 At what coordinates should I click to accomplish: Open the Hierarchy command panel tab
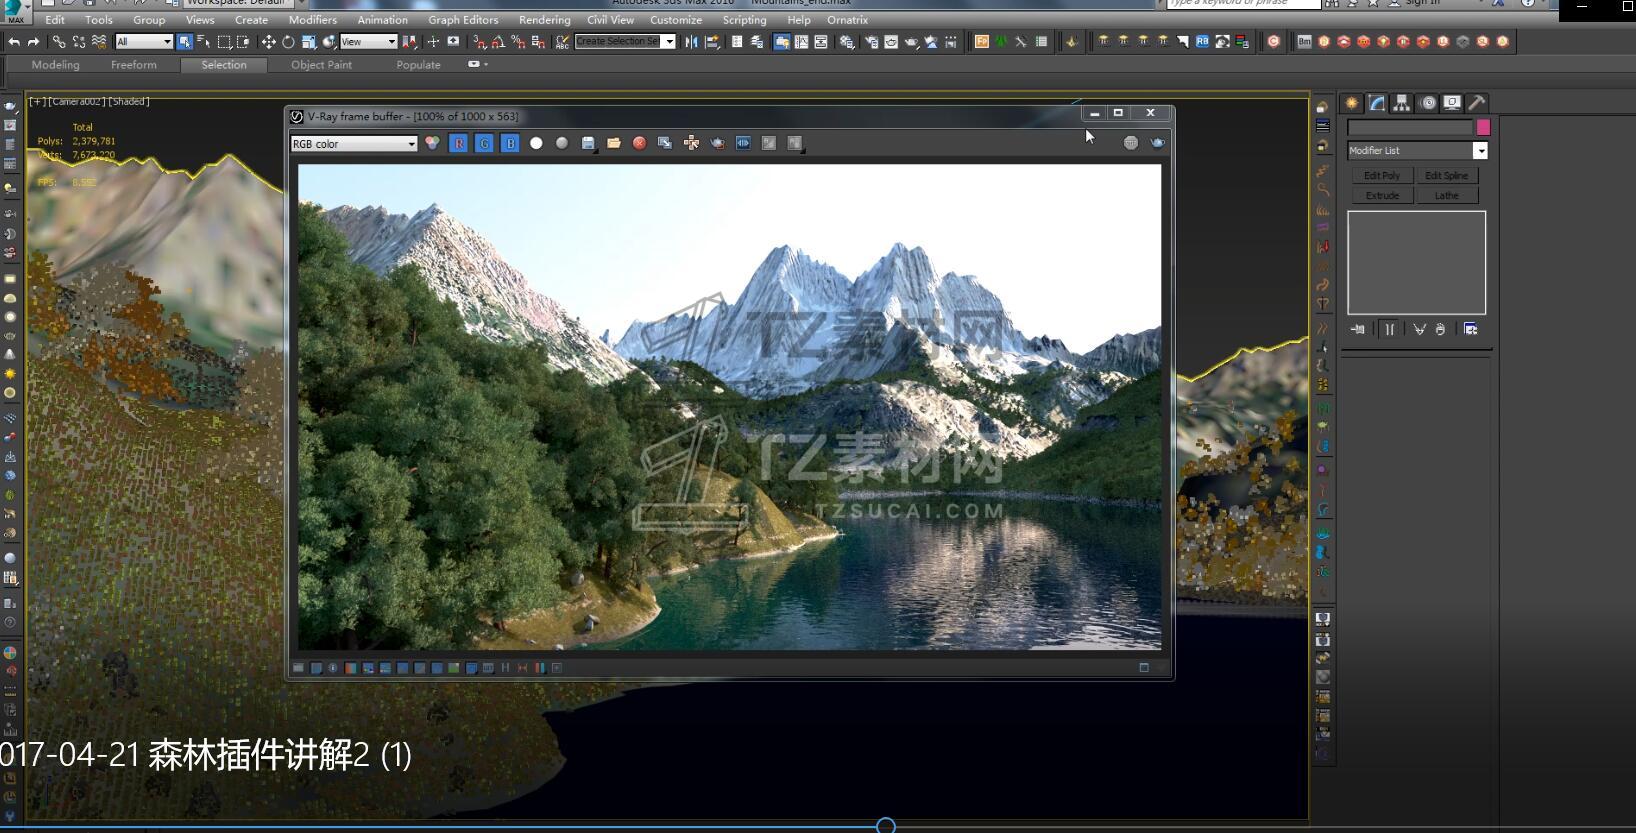tap(1402, 103)
